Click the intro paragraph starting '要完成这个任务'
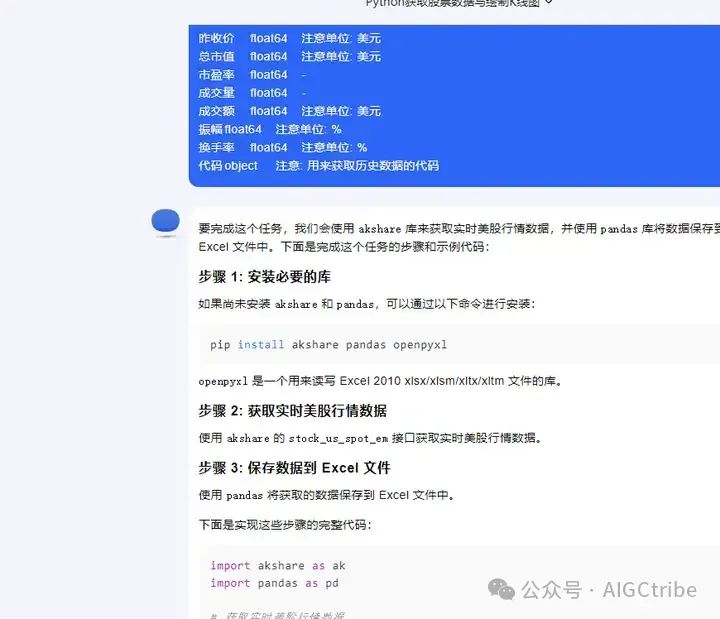This screenshot has width=720, height=619. tap(459, 228)
